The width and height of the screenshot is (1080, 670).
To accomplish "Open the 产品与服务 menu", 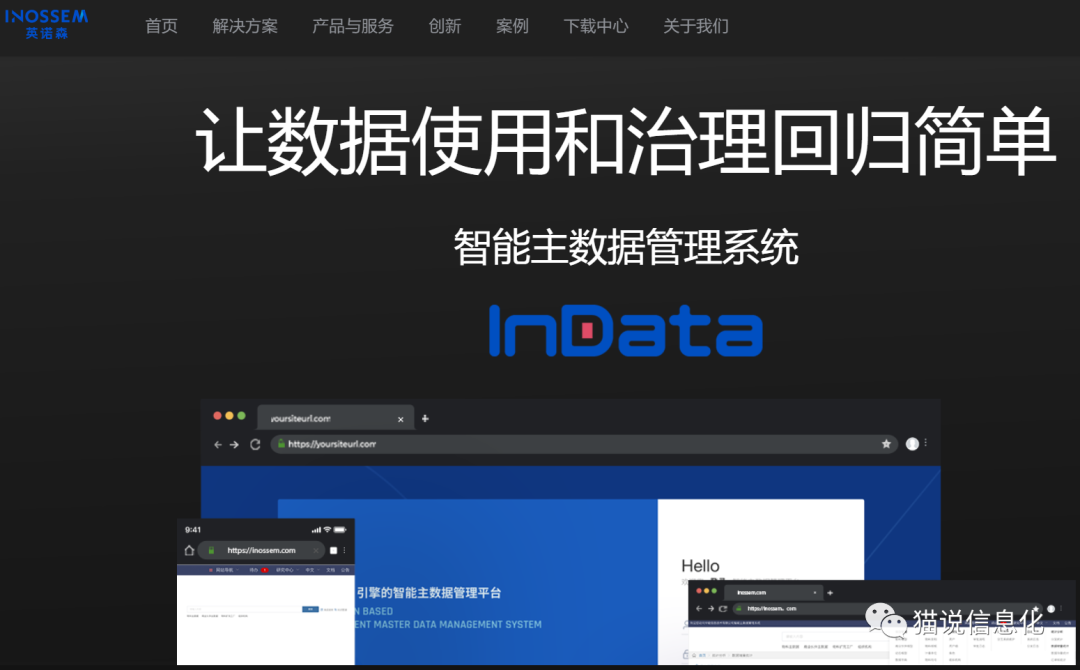I will (x=353, y=26).
